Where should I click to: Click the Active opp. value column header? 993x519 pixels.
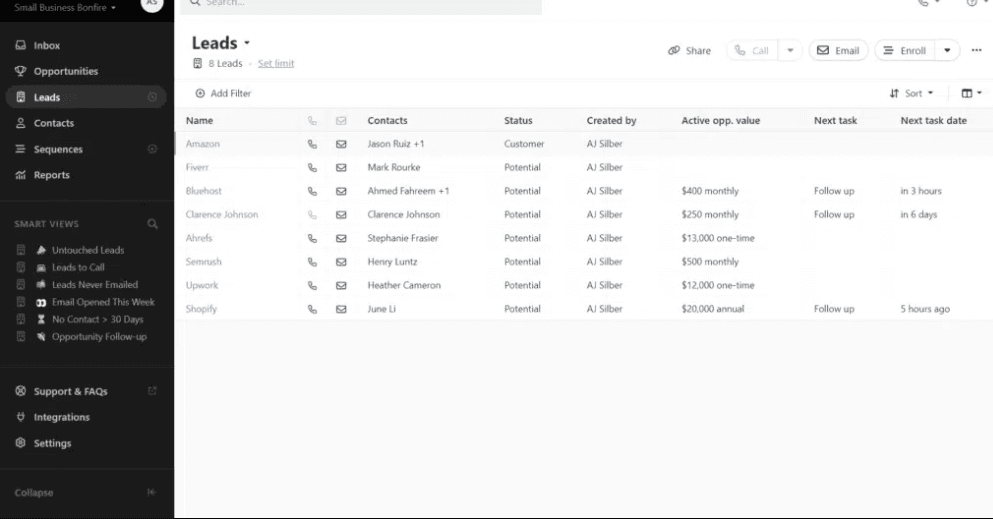[x=721, y=120]
